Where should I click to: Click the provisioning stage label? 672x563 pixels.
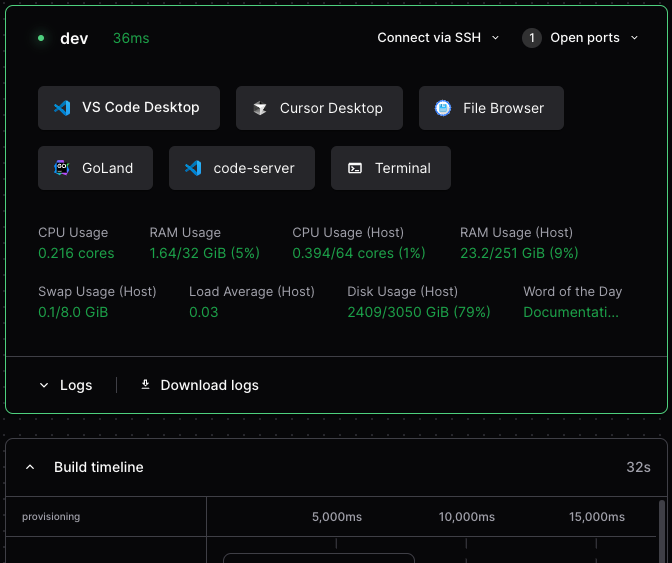pyautogui.click(x=51, y=516)
